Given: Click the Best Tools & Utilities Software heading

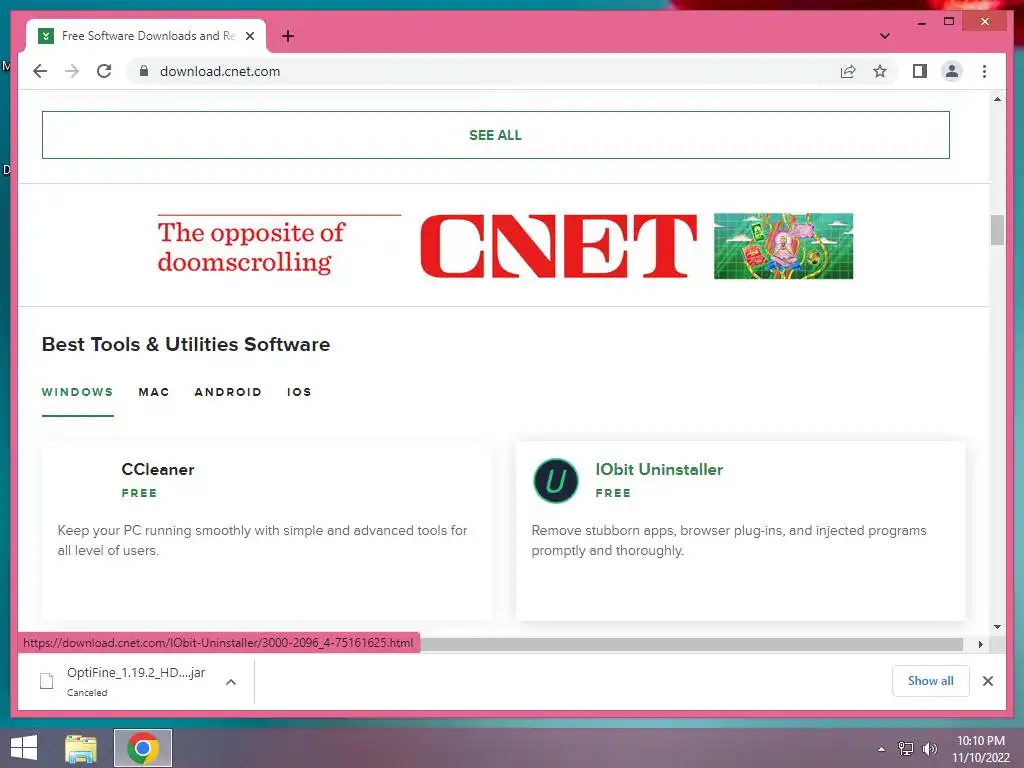Looking at the screenshot, I should coord(186,344).
